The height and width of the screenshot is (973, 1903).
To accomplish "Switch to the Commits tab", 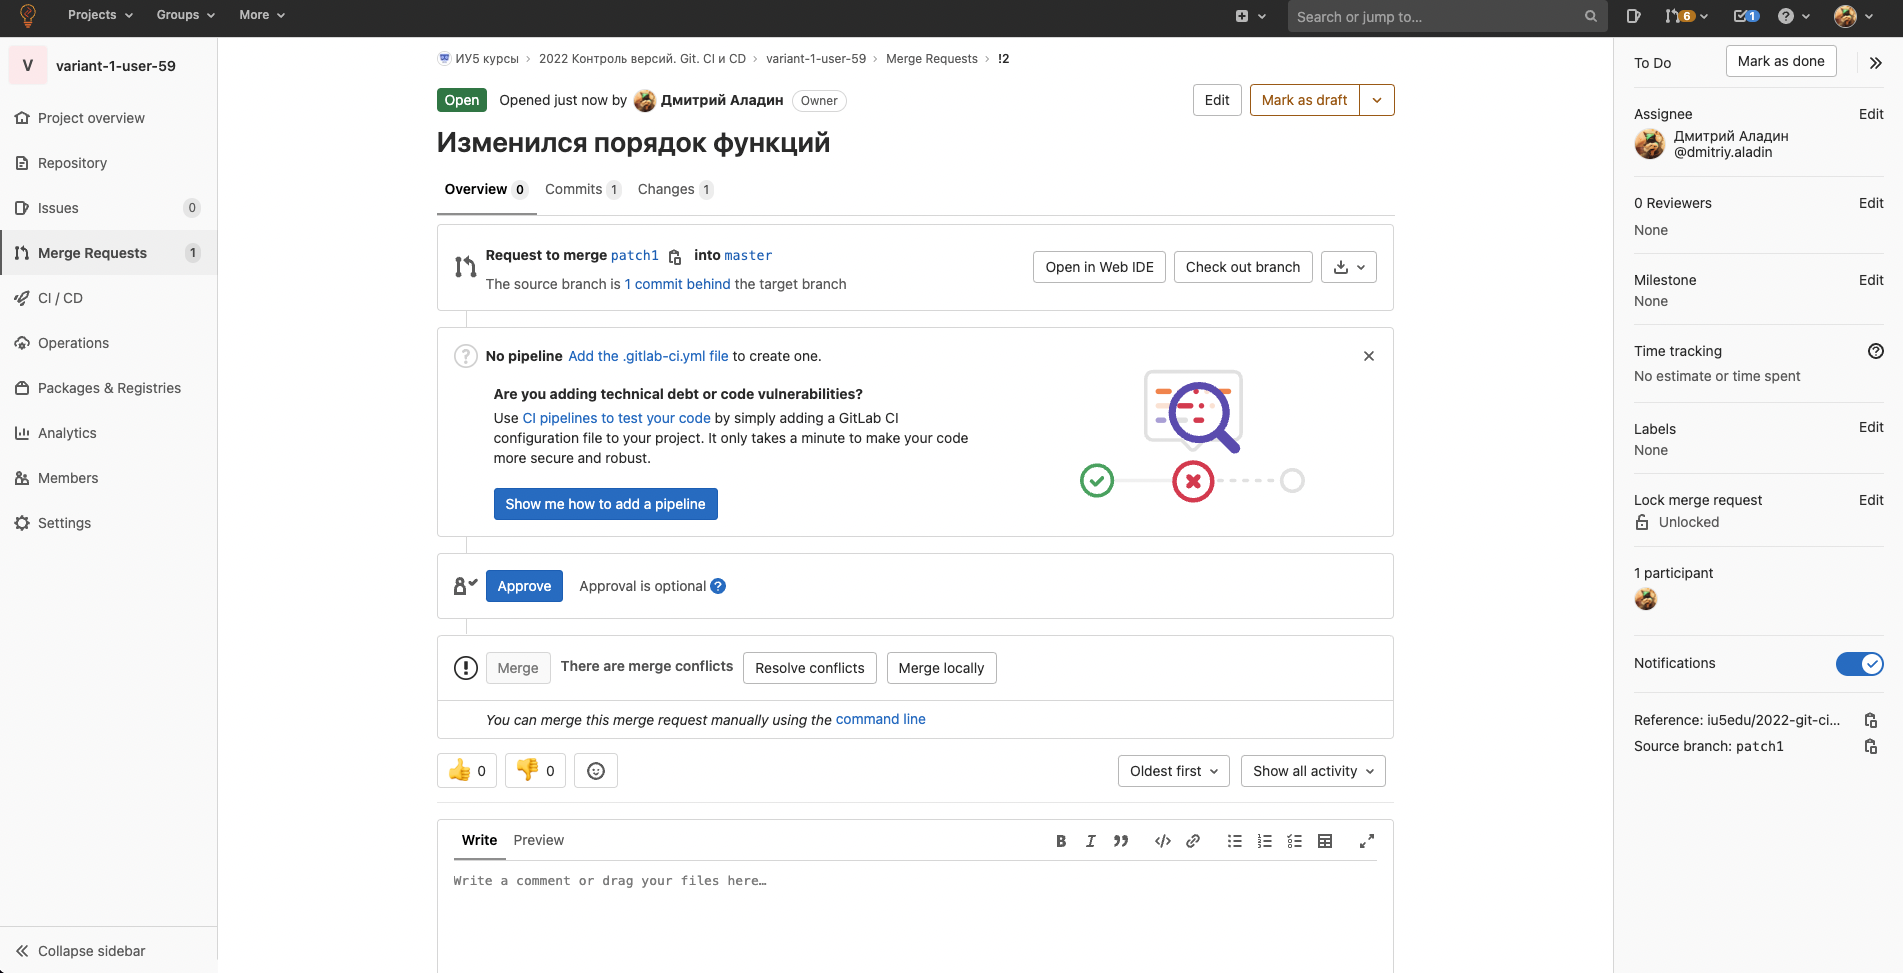I will point(582,190).
